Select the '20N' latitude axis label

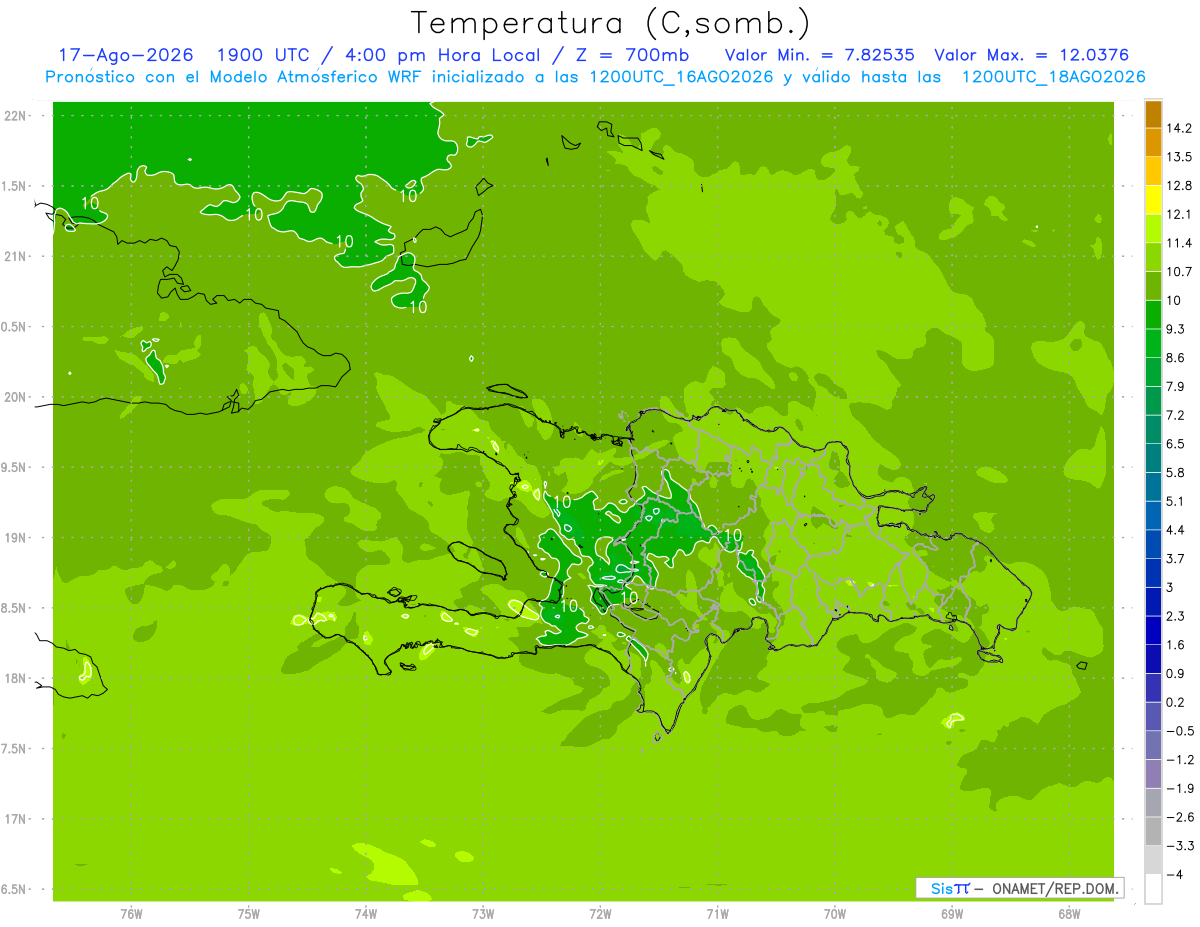tap(16, 397)
